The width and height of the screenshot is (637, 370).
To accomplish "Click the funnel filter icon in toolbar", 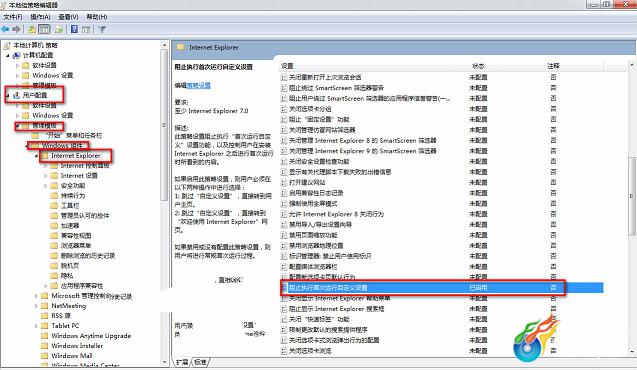I will click(102, 29).
